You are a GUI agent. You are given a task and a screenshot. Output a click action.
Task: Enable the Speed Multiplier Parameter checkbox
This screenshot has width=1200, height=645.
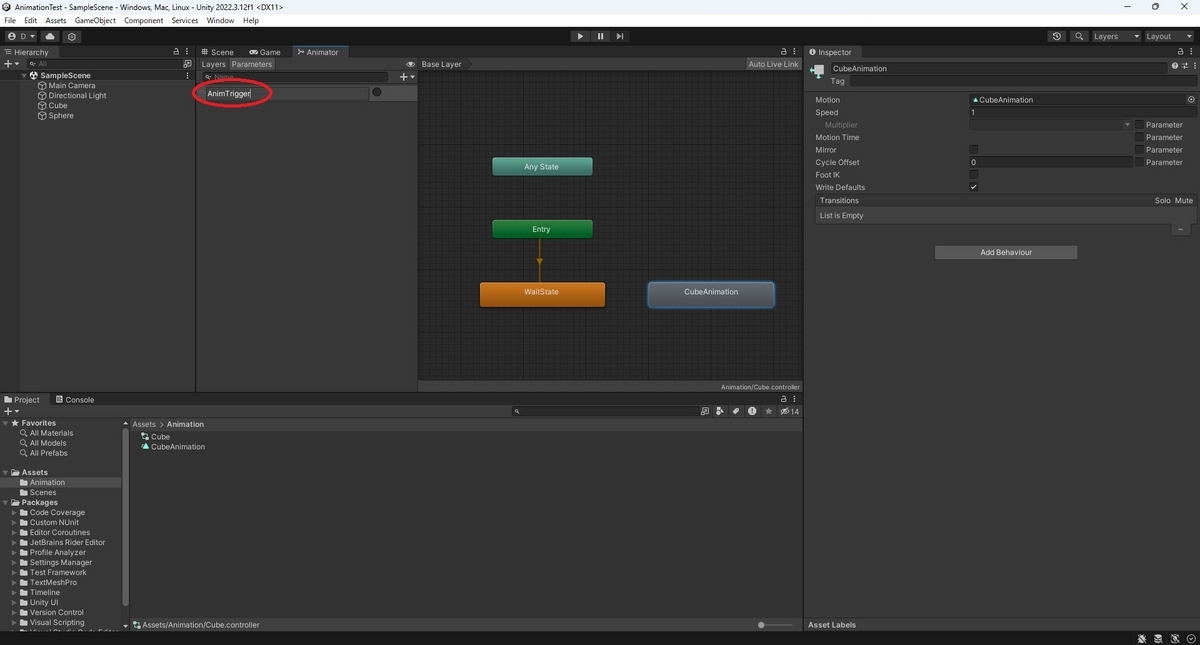(1139, 125)
